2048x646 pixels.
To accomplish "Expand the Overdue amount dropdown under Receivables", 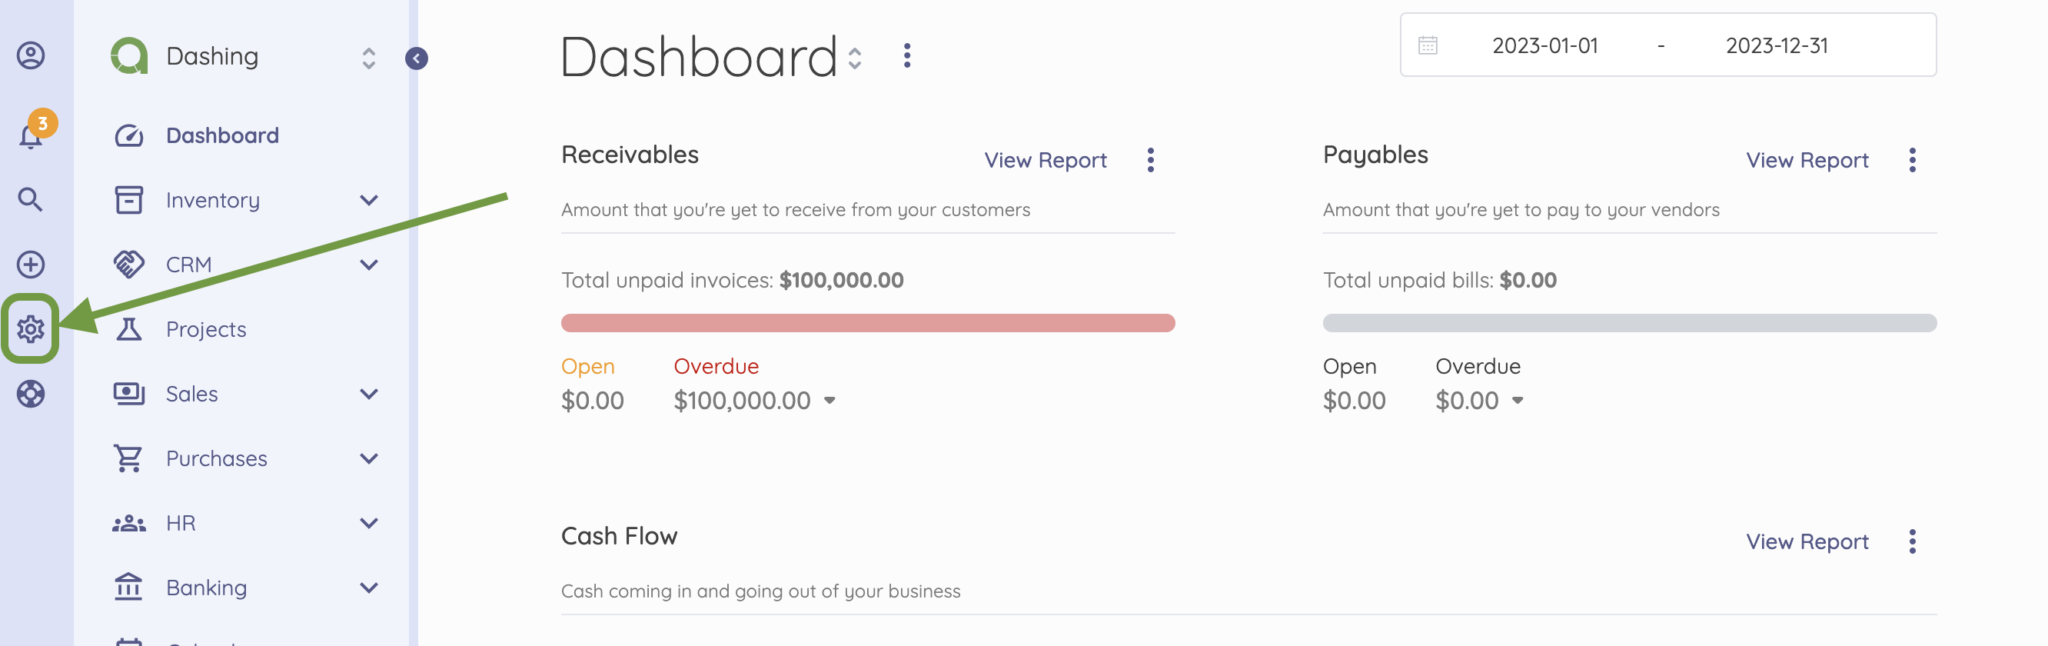I will click(831, 400).
